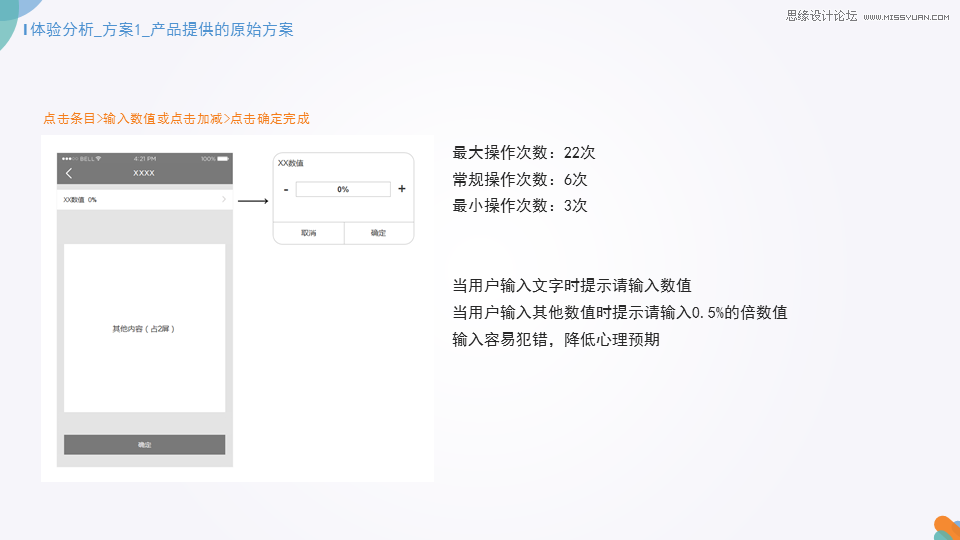Expand the chevron on the XX数值 row
960x540 pixels.
223,200
